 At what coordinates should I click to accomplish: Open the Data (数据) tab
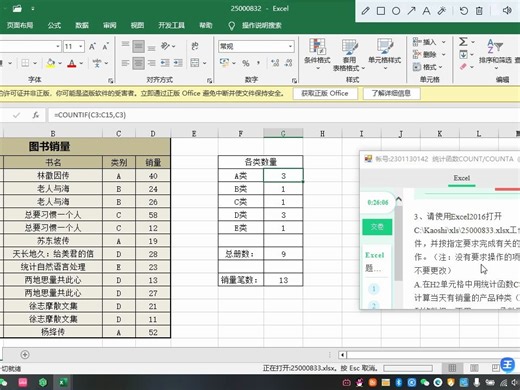[x=82, y=25]
